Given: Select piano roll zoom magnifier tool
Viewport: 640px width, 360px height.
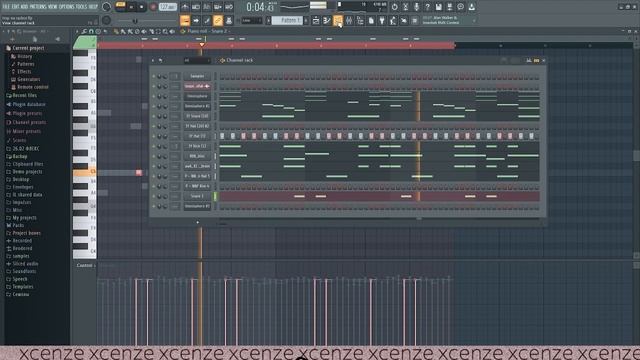Looking at the screenshot, I should [165, 31].
